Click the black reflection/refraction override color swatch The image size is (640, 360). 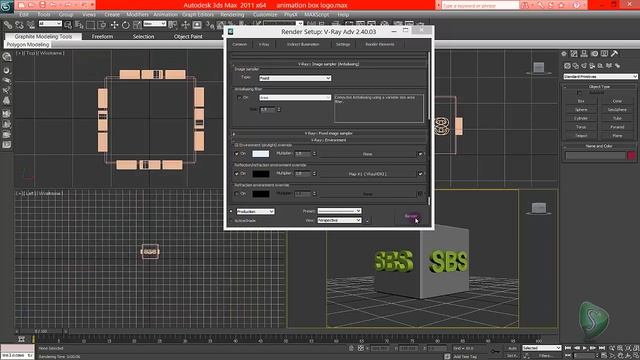click(x=260, y=173)
